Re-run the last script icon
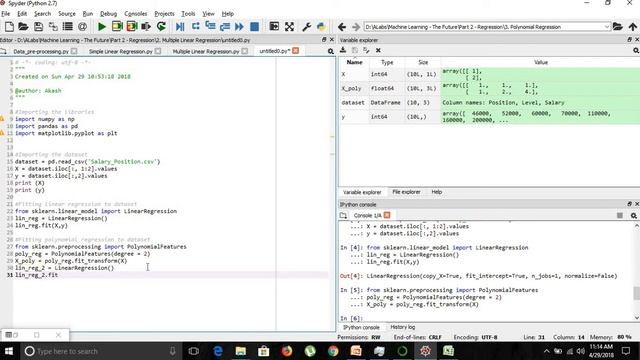640x360 pixels. click(x=161, y=27)
